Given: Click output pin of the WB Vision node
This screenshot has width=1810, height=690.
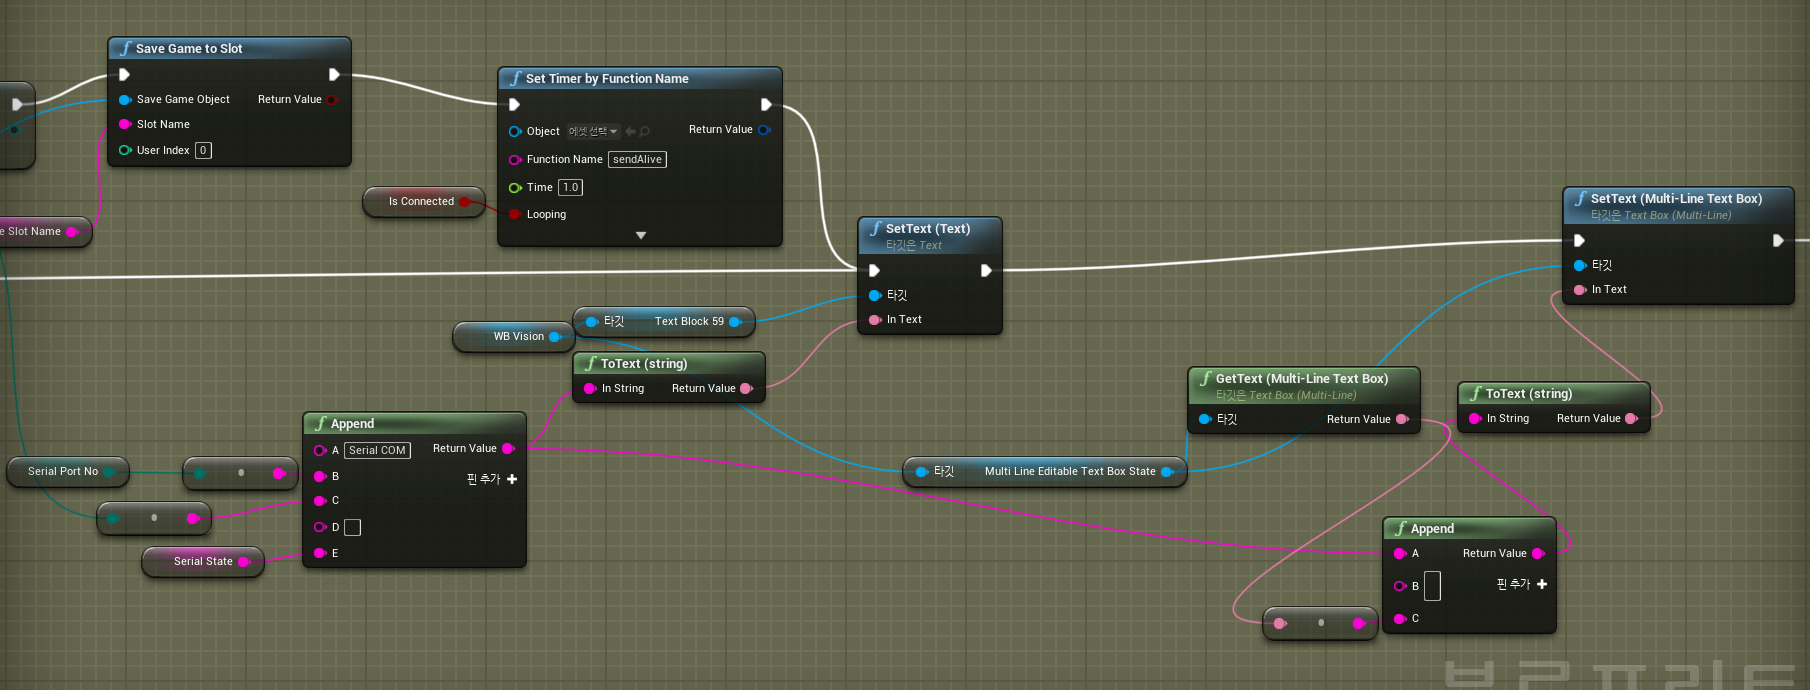Looking at the screenshot, I should click(x=555, y=337).
